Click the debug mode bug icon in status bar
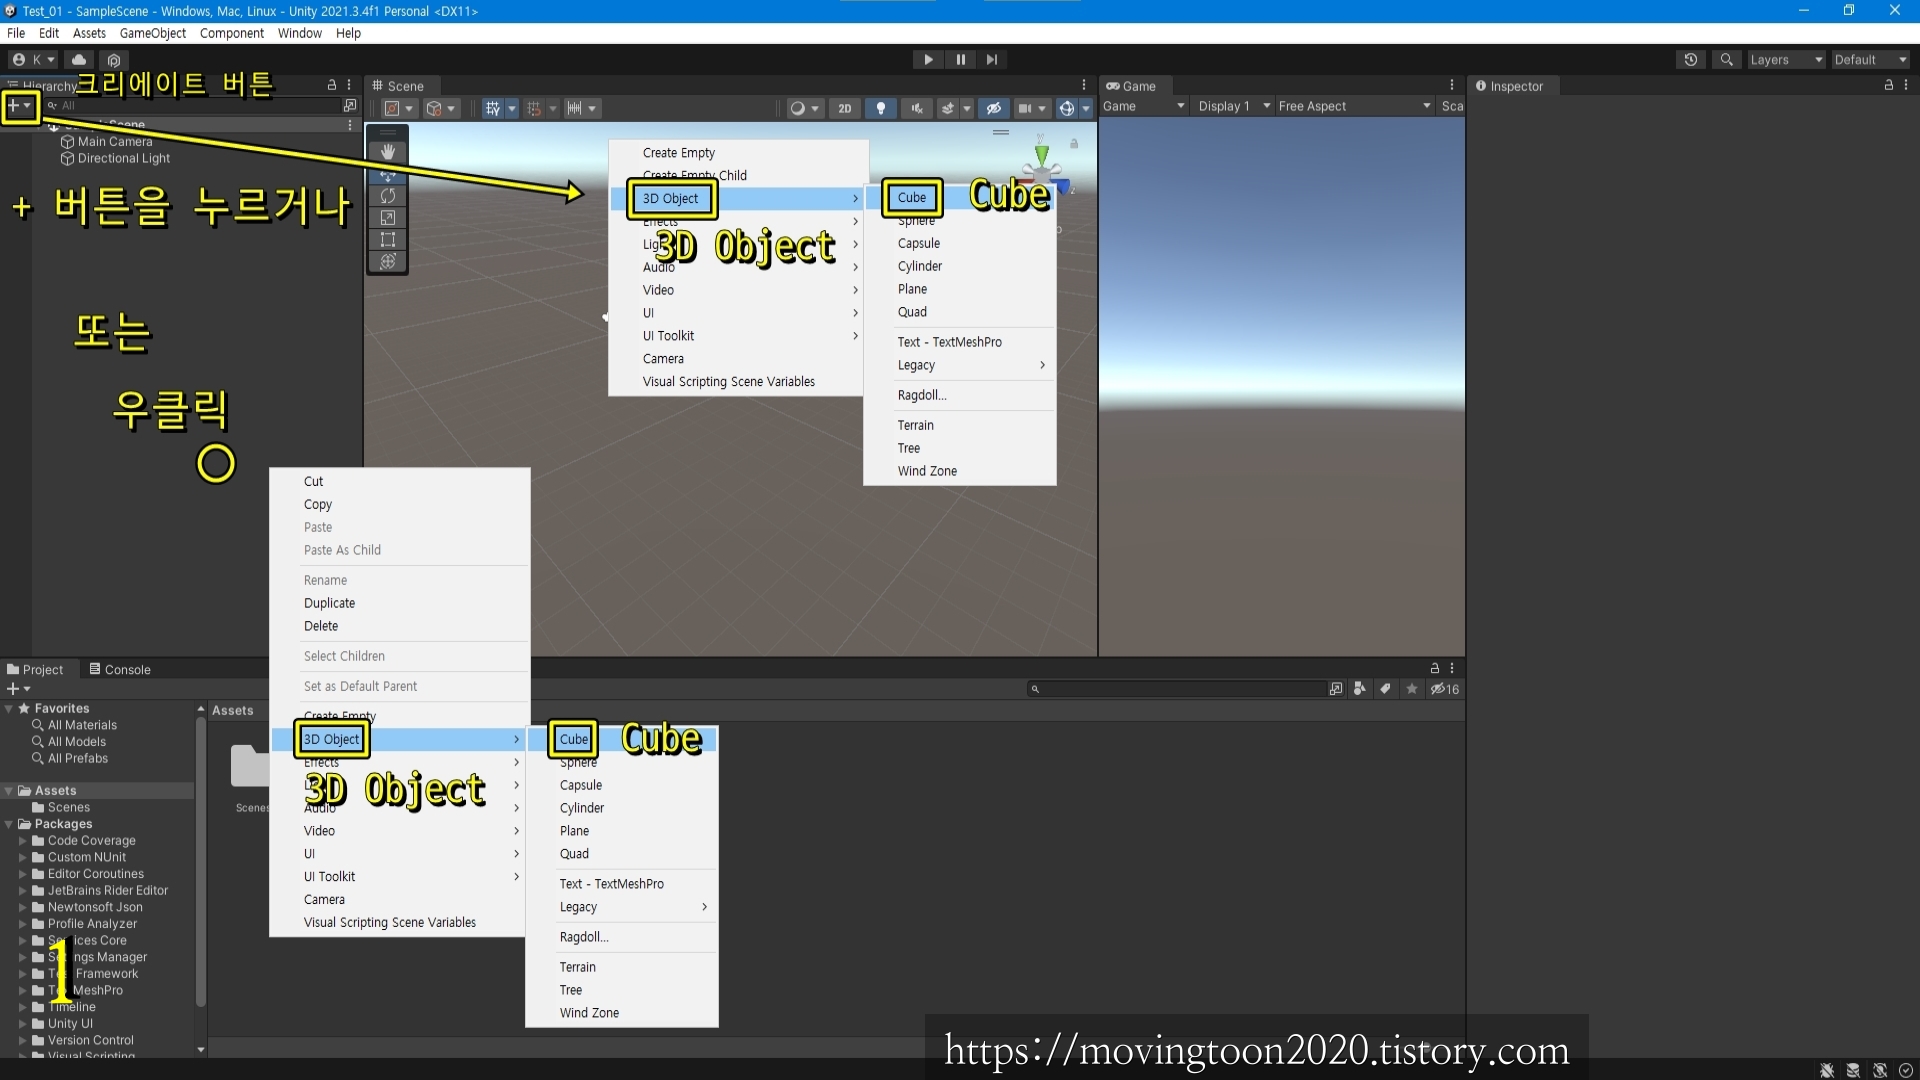Viewport: 1920px width, 1080px height. (x=1826, y=1070)
